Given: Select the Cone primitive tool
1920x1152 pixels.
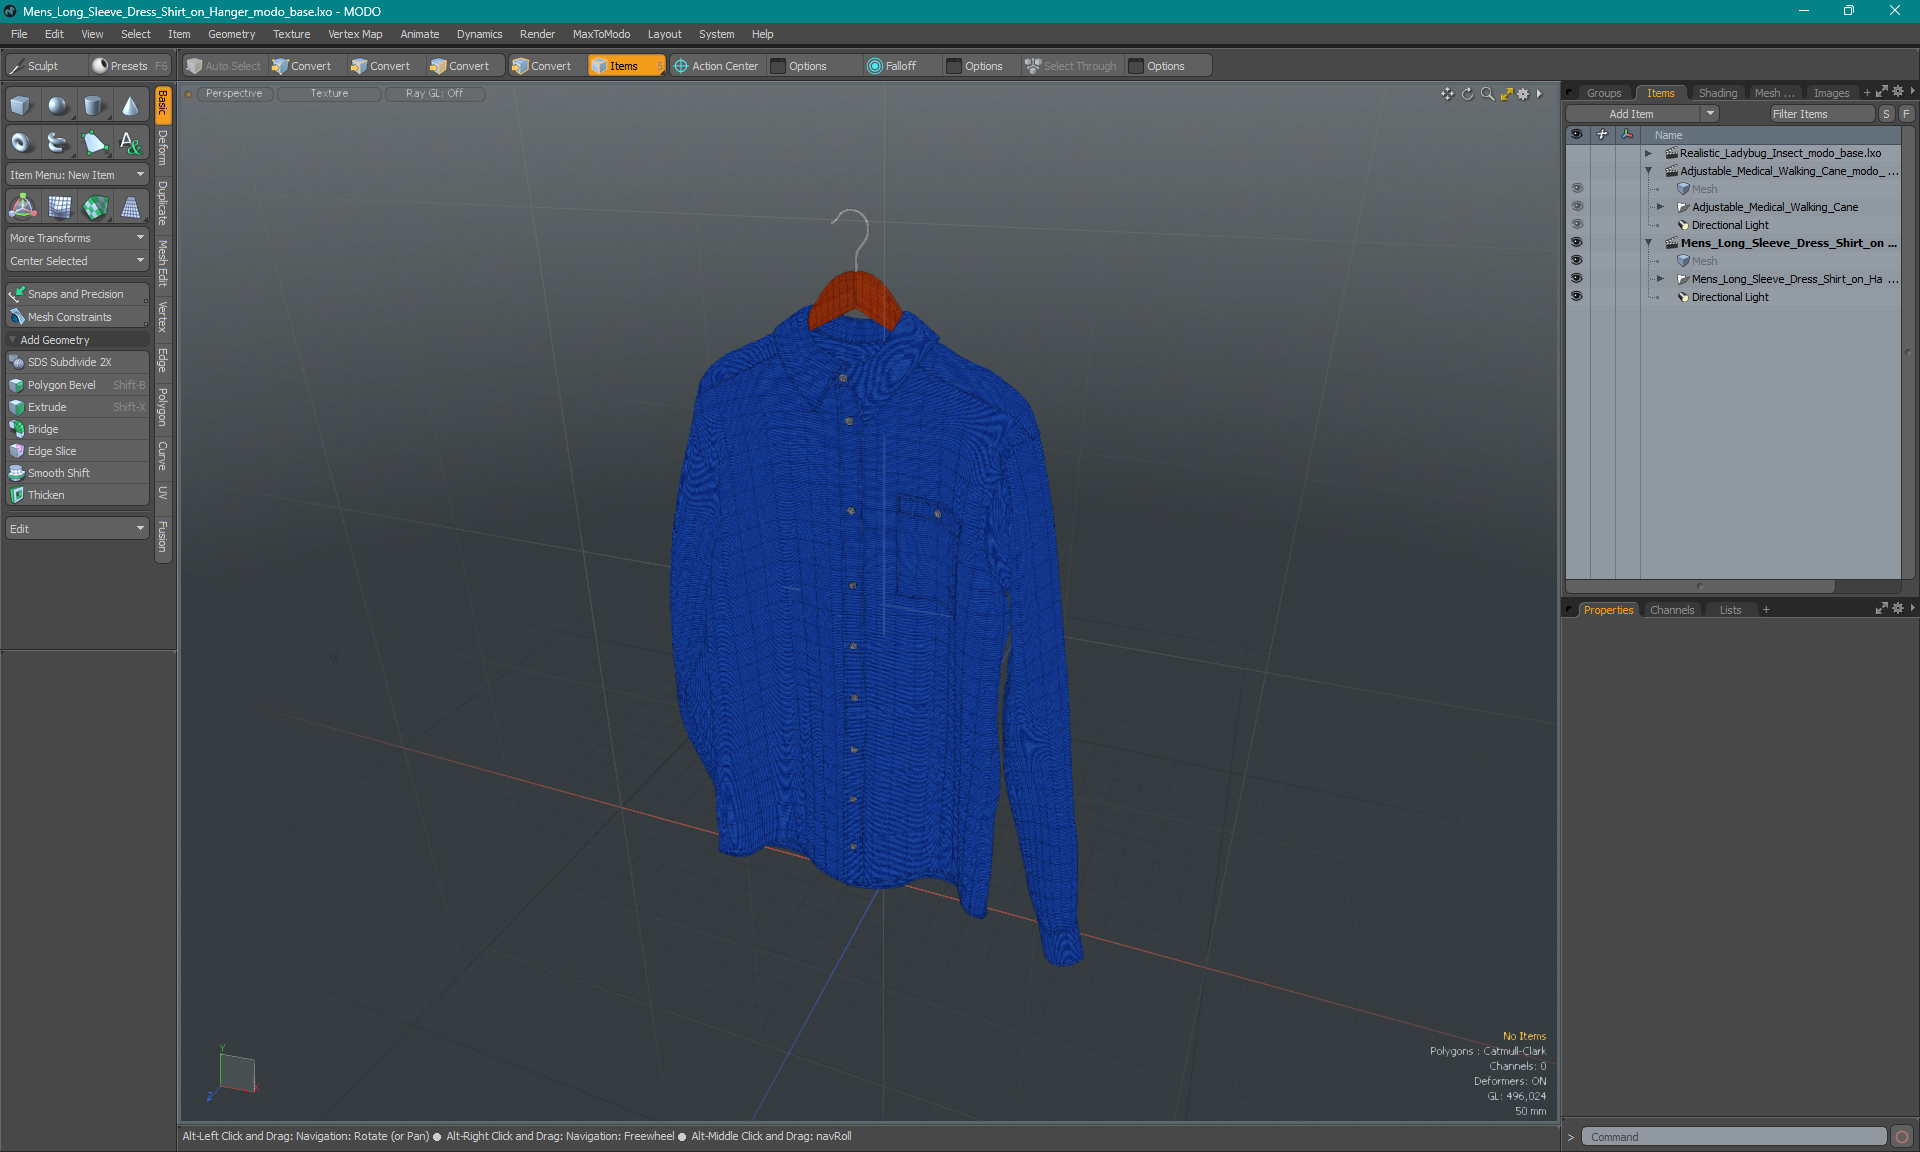Looking at the screenshot, I should [130, 106].
